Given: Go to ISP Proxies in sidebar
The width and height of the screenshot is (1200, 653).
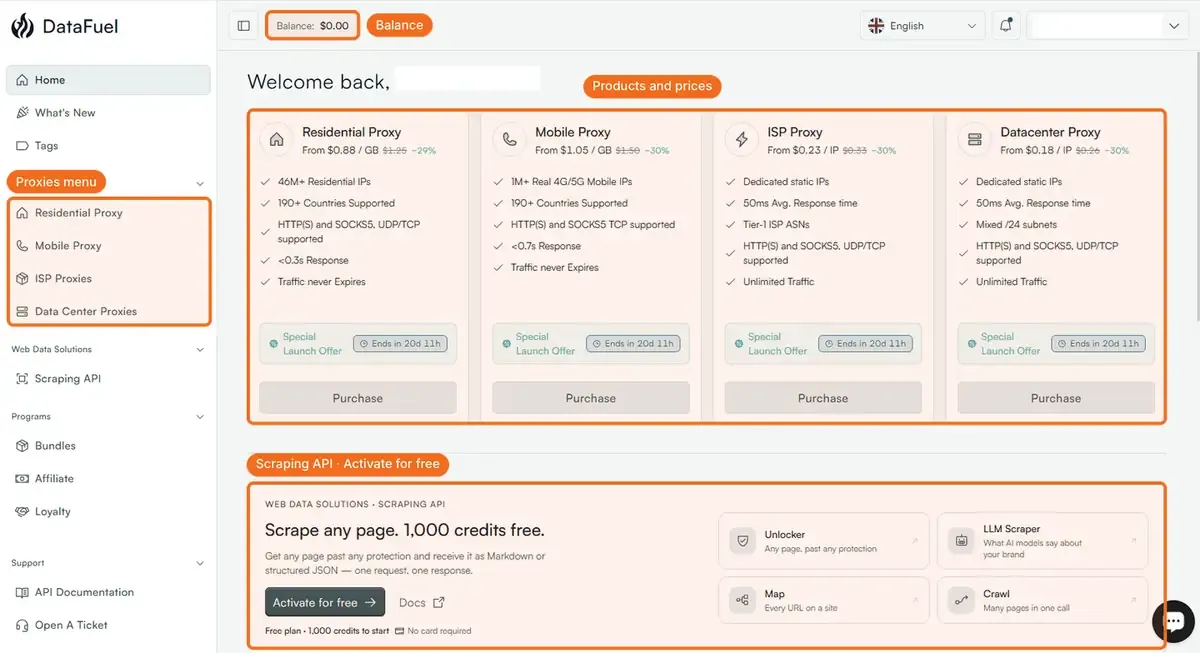Looking at the screenshot, I should click(108, 279).
